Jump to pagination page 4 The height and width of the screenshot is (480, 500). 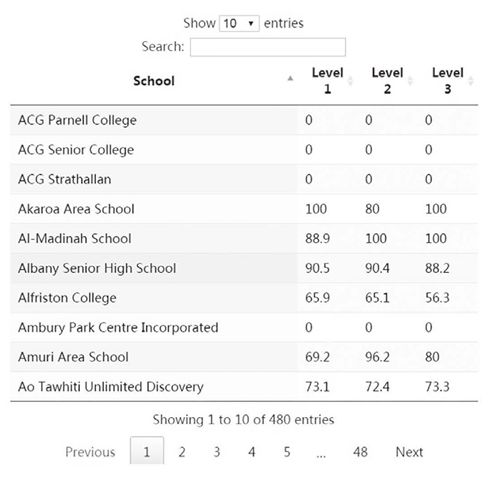[x=252, y=452]
